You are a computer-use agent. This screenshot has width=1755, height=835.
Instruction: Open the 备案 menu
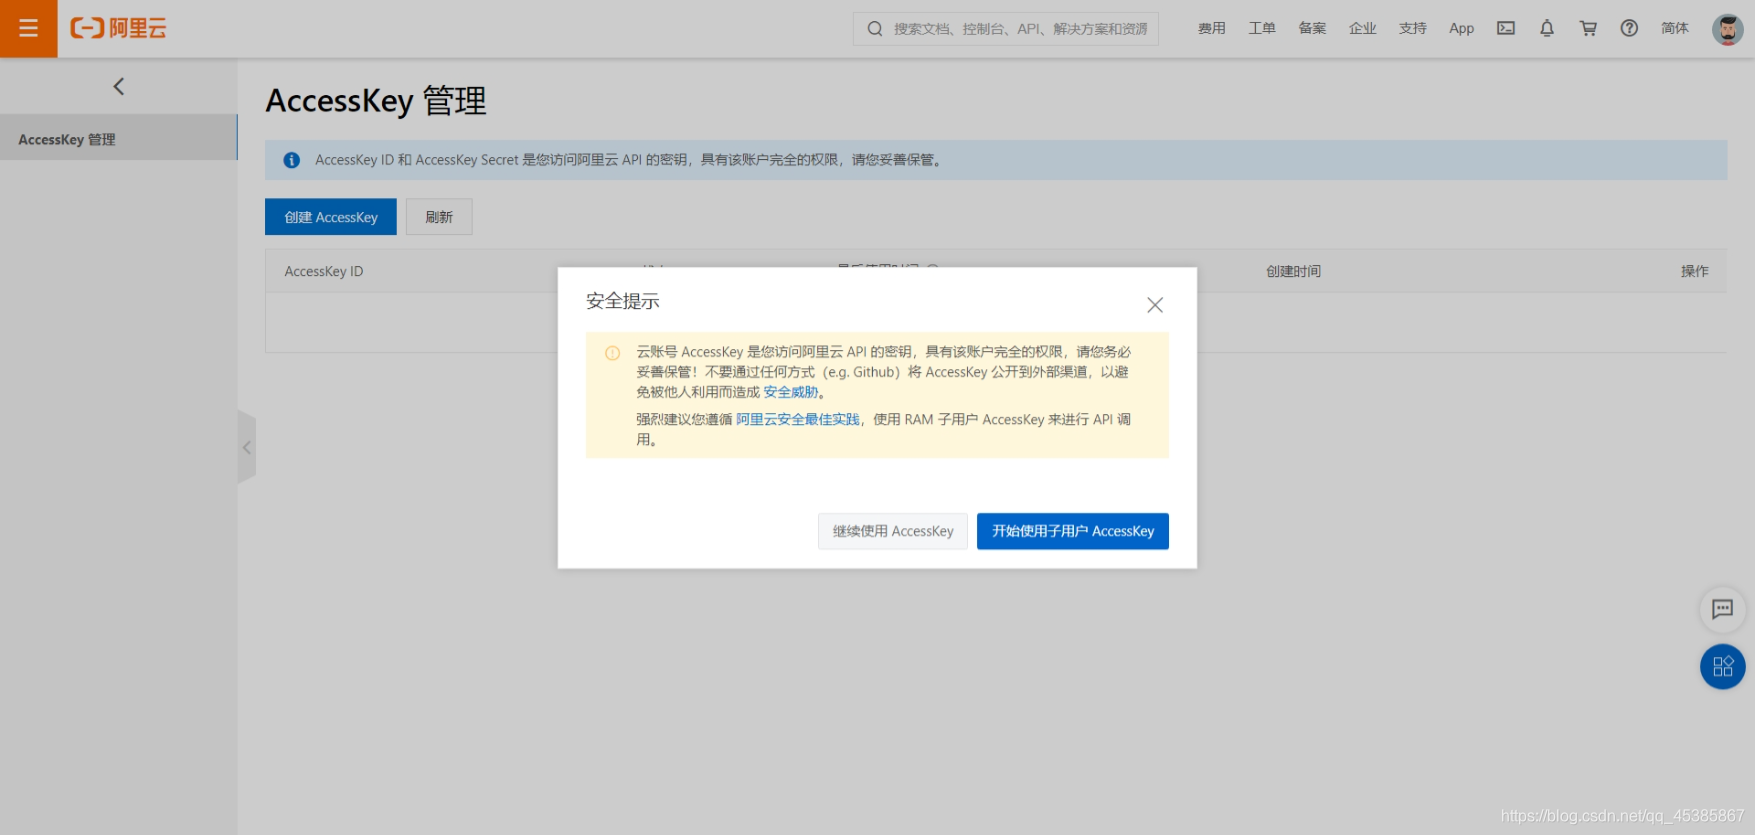point(1312,29)
